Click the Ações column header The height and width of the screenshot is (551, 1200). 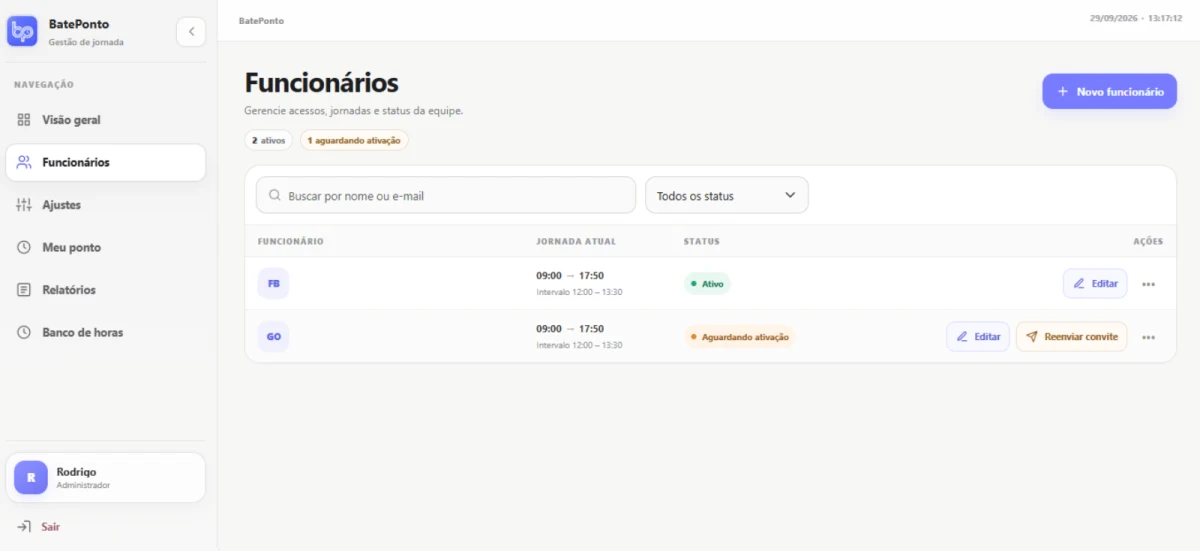tap(1148, 242)
